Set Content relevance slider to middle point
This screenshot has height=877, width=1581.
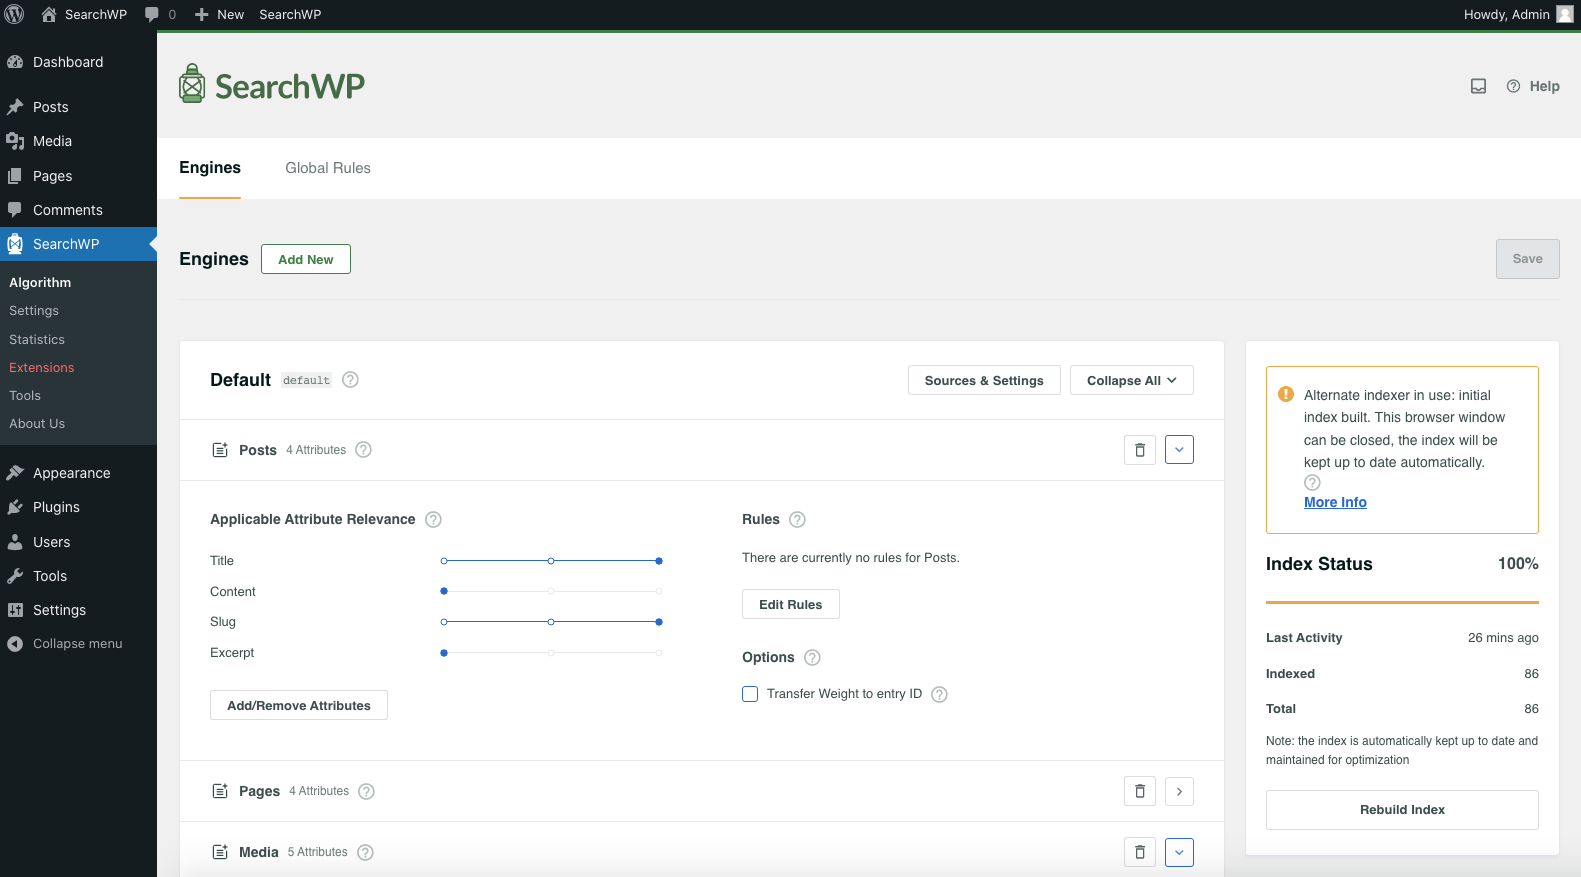(551, 592)
